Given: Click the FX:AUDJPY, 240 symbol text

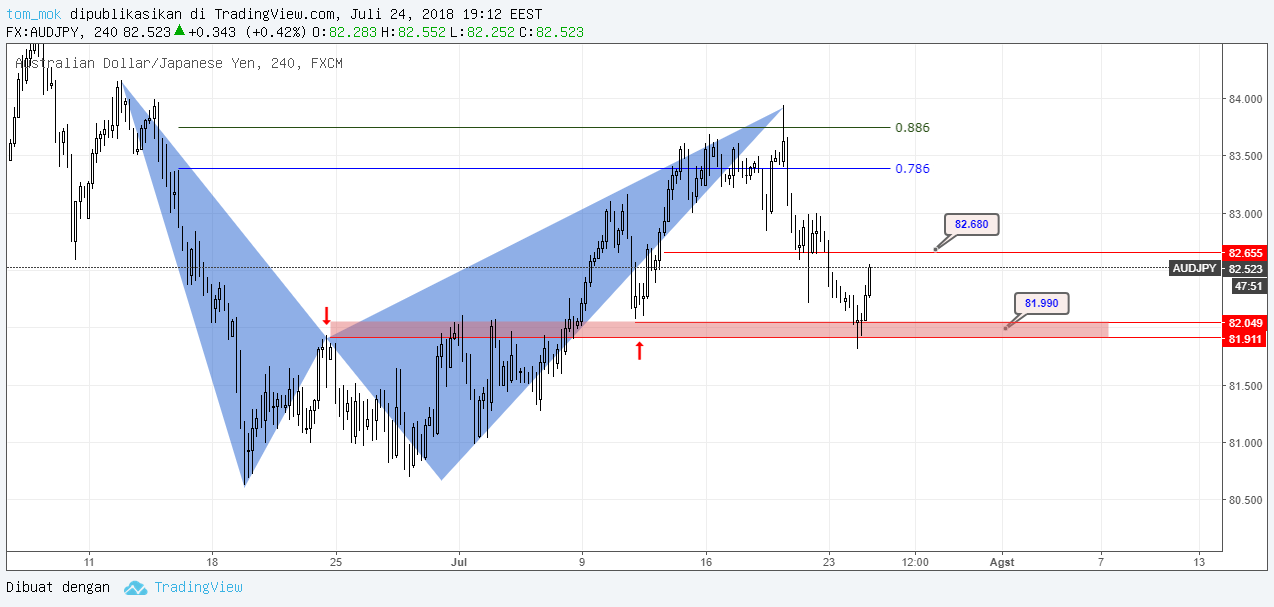Looking at the screenshot, I should point(62,32).
